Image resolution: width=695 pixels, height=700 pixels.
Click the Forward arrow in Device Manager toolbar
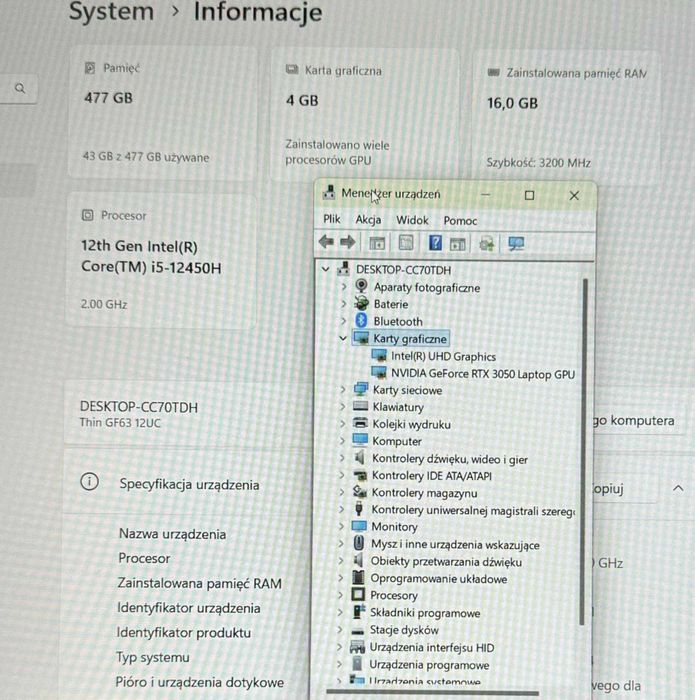348,242
